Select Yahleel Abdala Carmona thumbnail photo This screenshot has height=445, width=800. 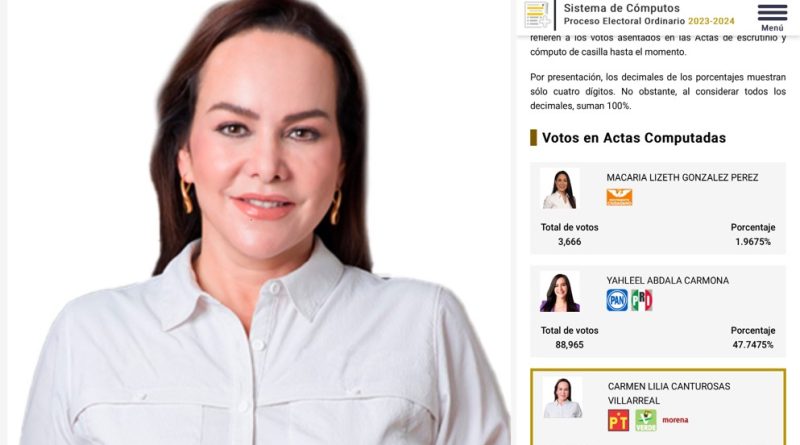click(560, 292)
